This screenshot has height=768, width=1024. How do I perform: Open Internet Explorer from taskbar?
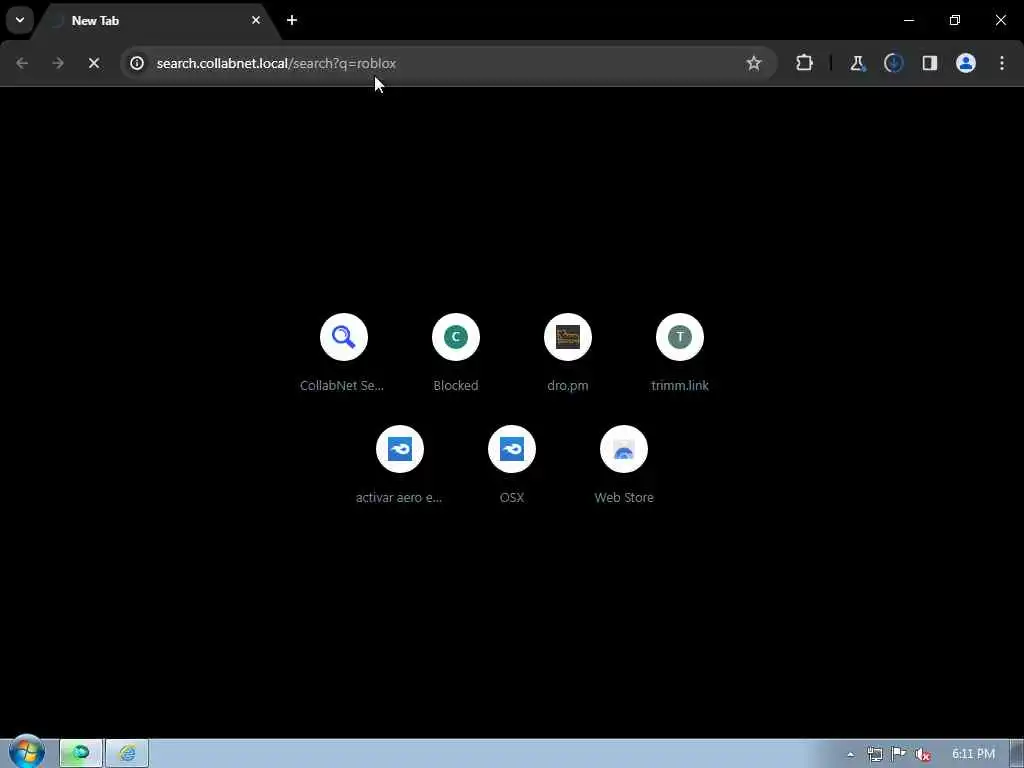click(127, 754)
